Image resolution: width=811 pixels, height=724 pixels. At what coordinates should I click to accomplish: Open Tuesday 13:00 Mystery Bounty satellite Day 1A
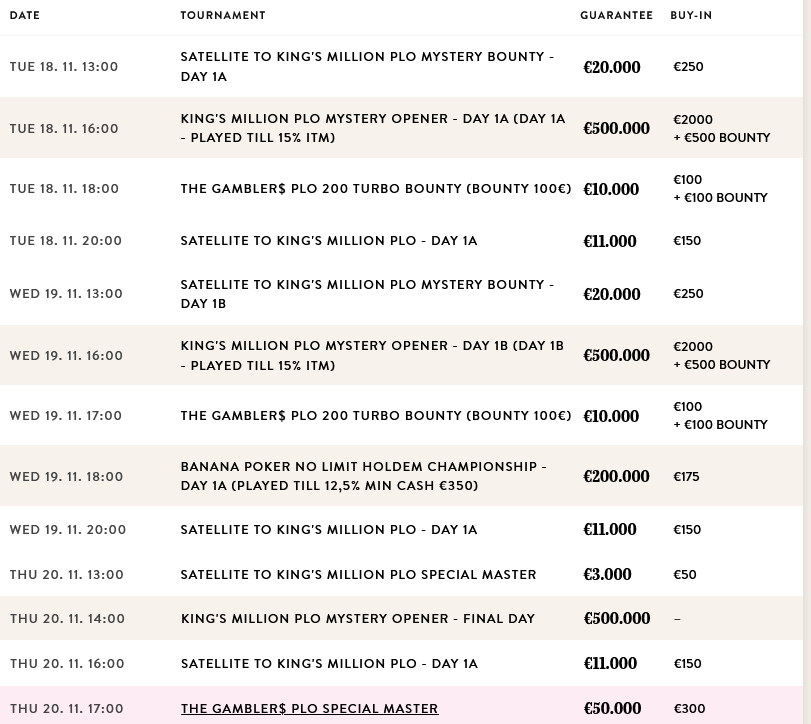366,67
